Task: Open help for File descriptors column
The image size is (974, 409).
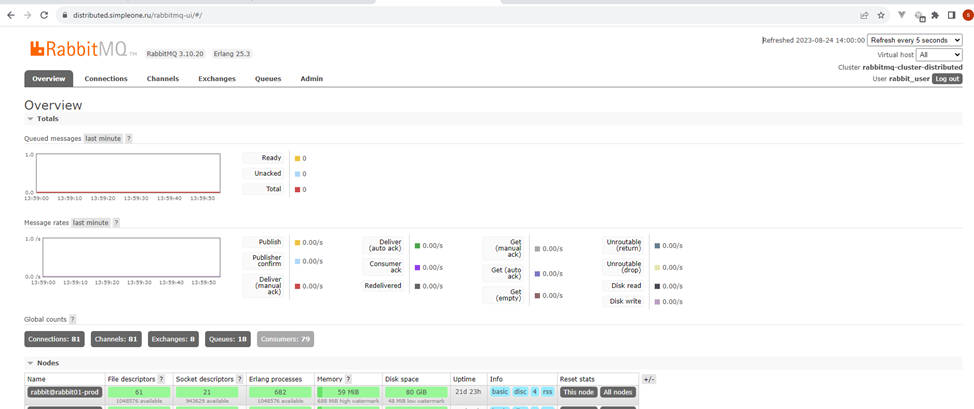Action: tap(161, 380)
